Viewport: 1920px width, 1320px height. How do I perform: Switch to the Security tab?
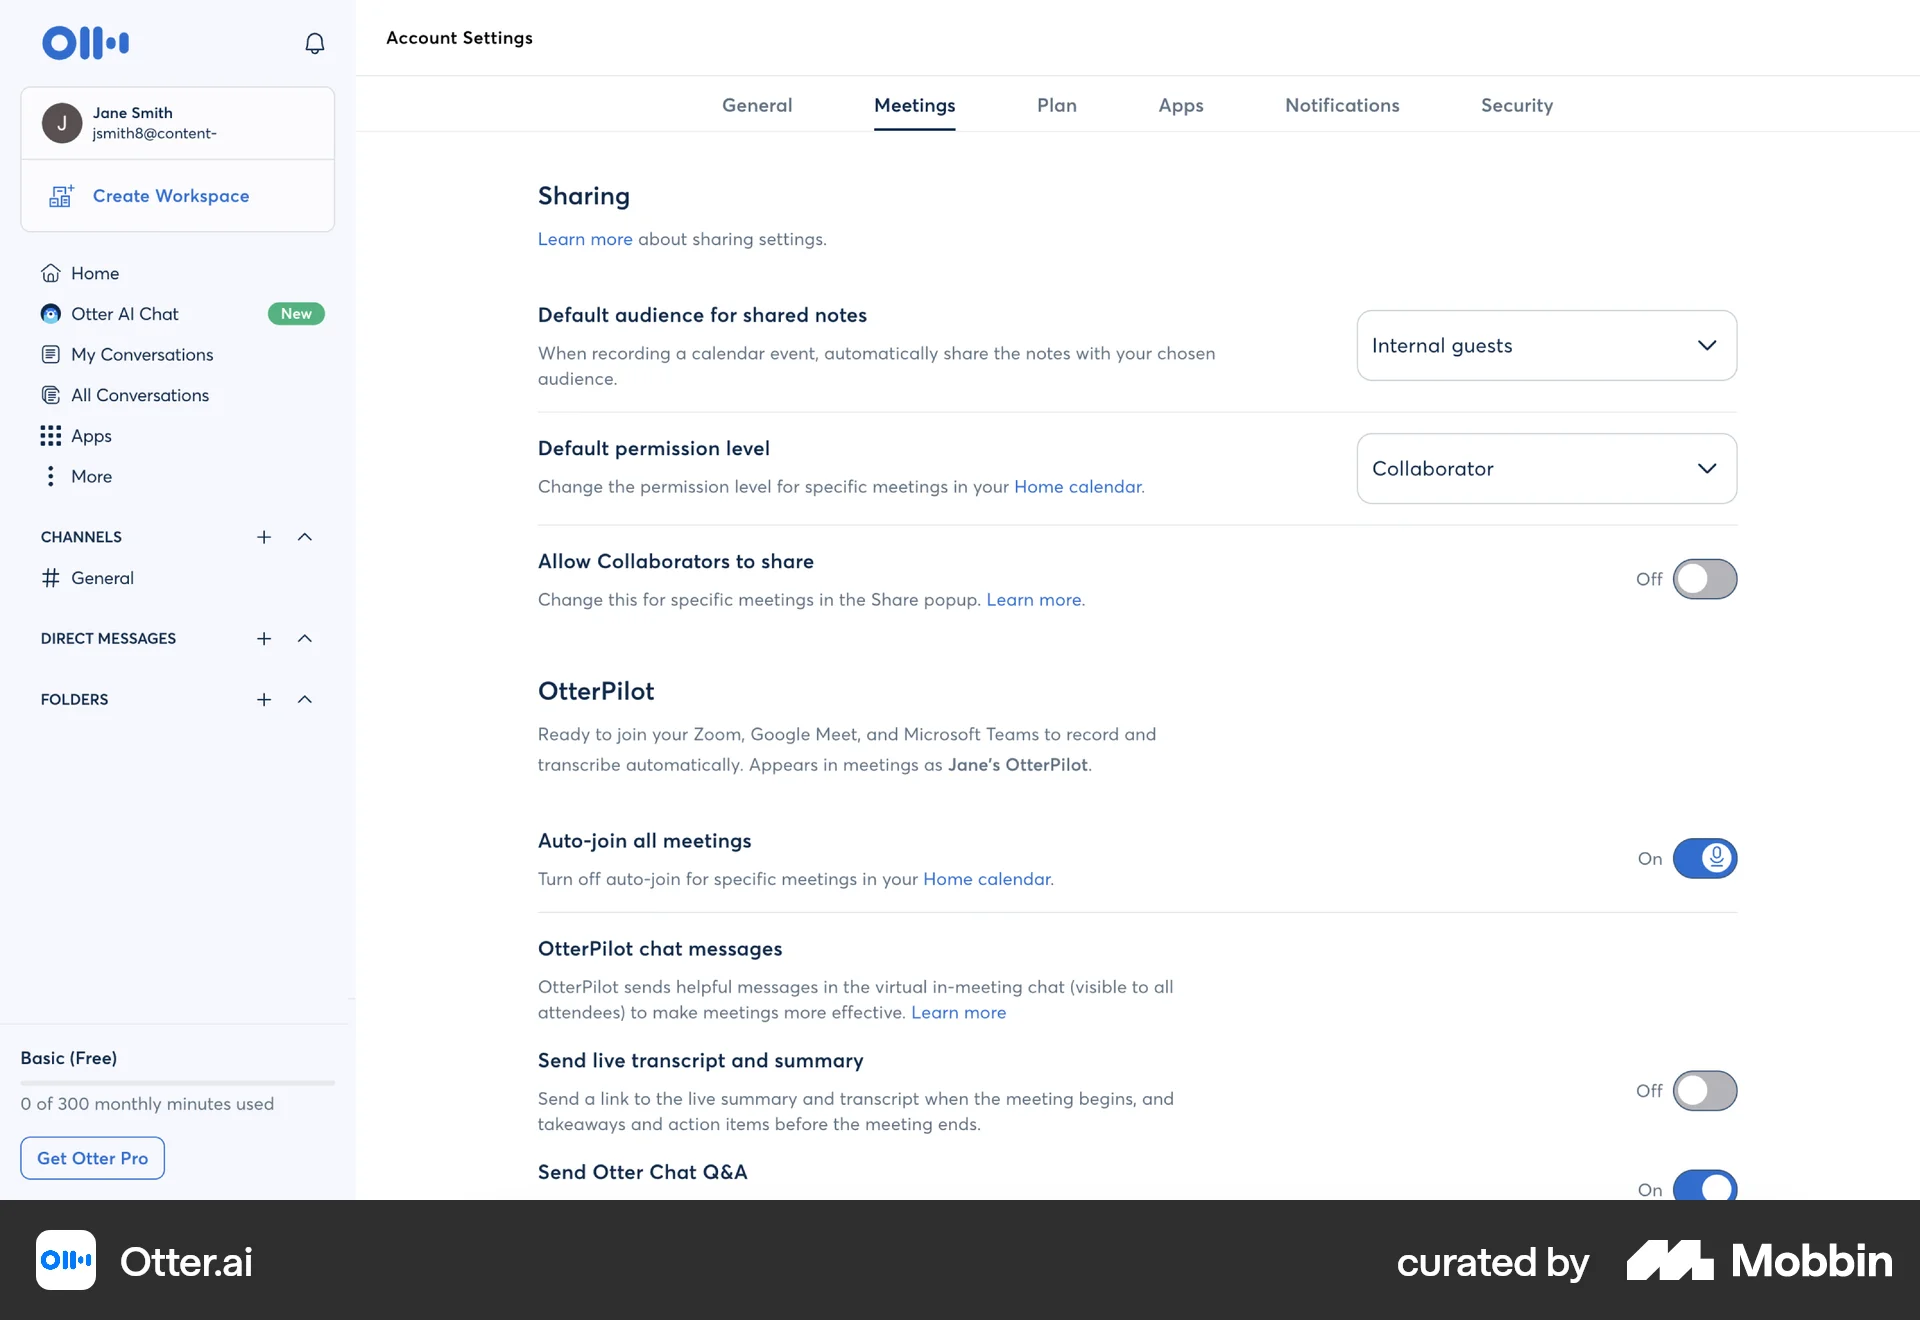[1516, 105]
